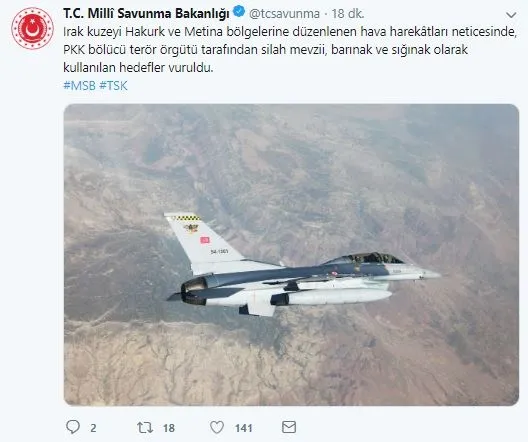
Task: Open the tweet via 18 dk. timestamp
Action: pyautogui.click(x=348, y=14)
